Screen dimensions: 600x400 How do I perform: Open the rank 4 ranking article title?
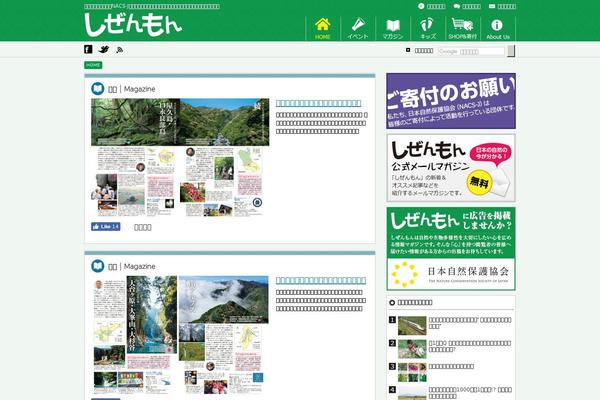tap(470, 393)
